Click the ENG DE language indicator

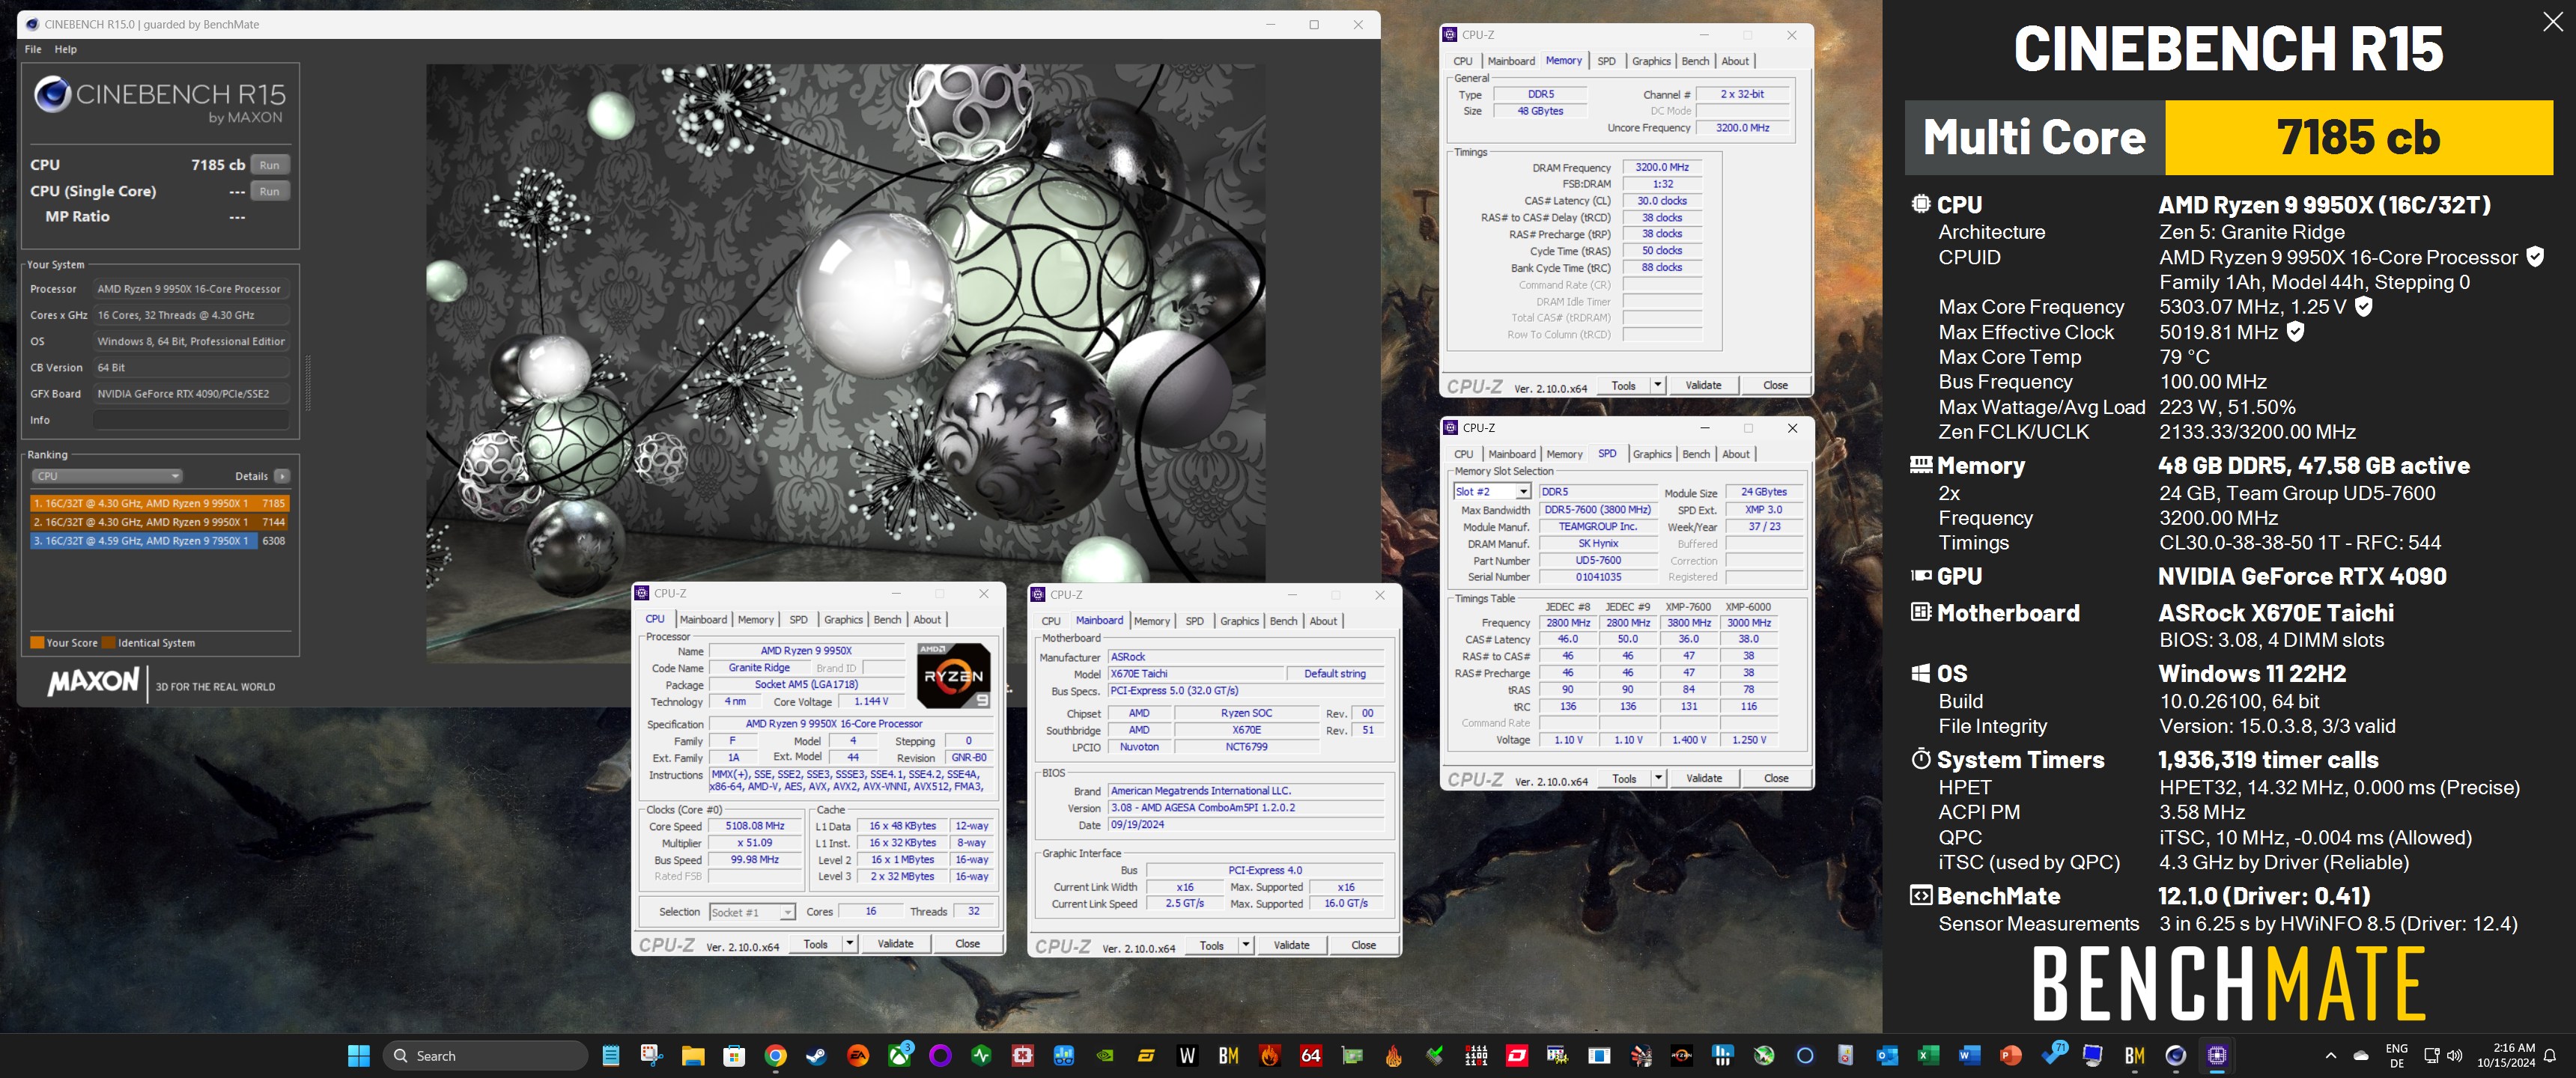pos(2396,1056)
